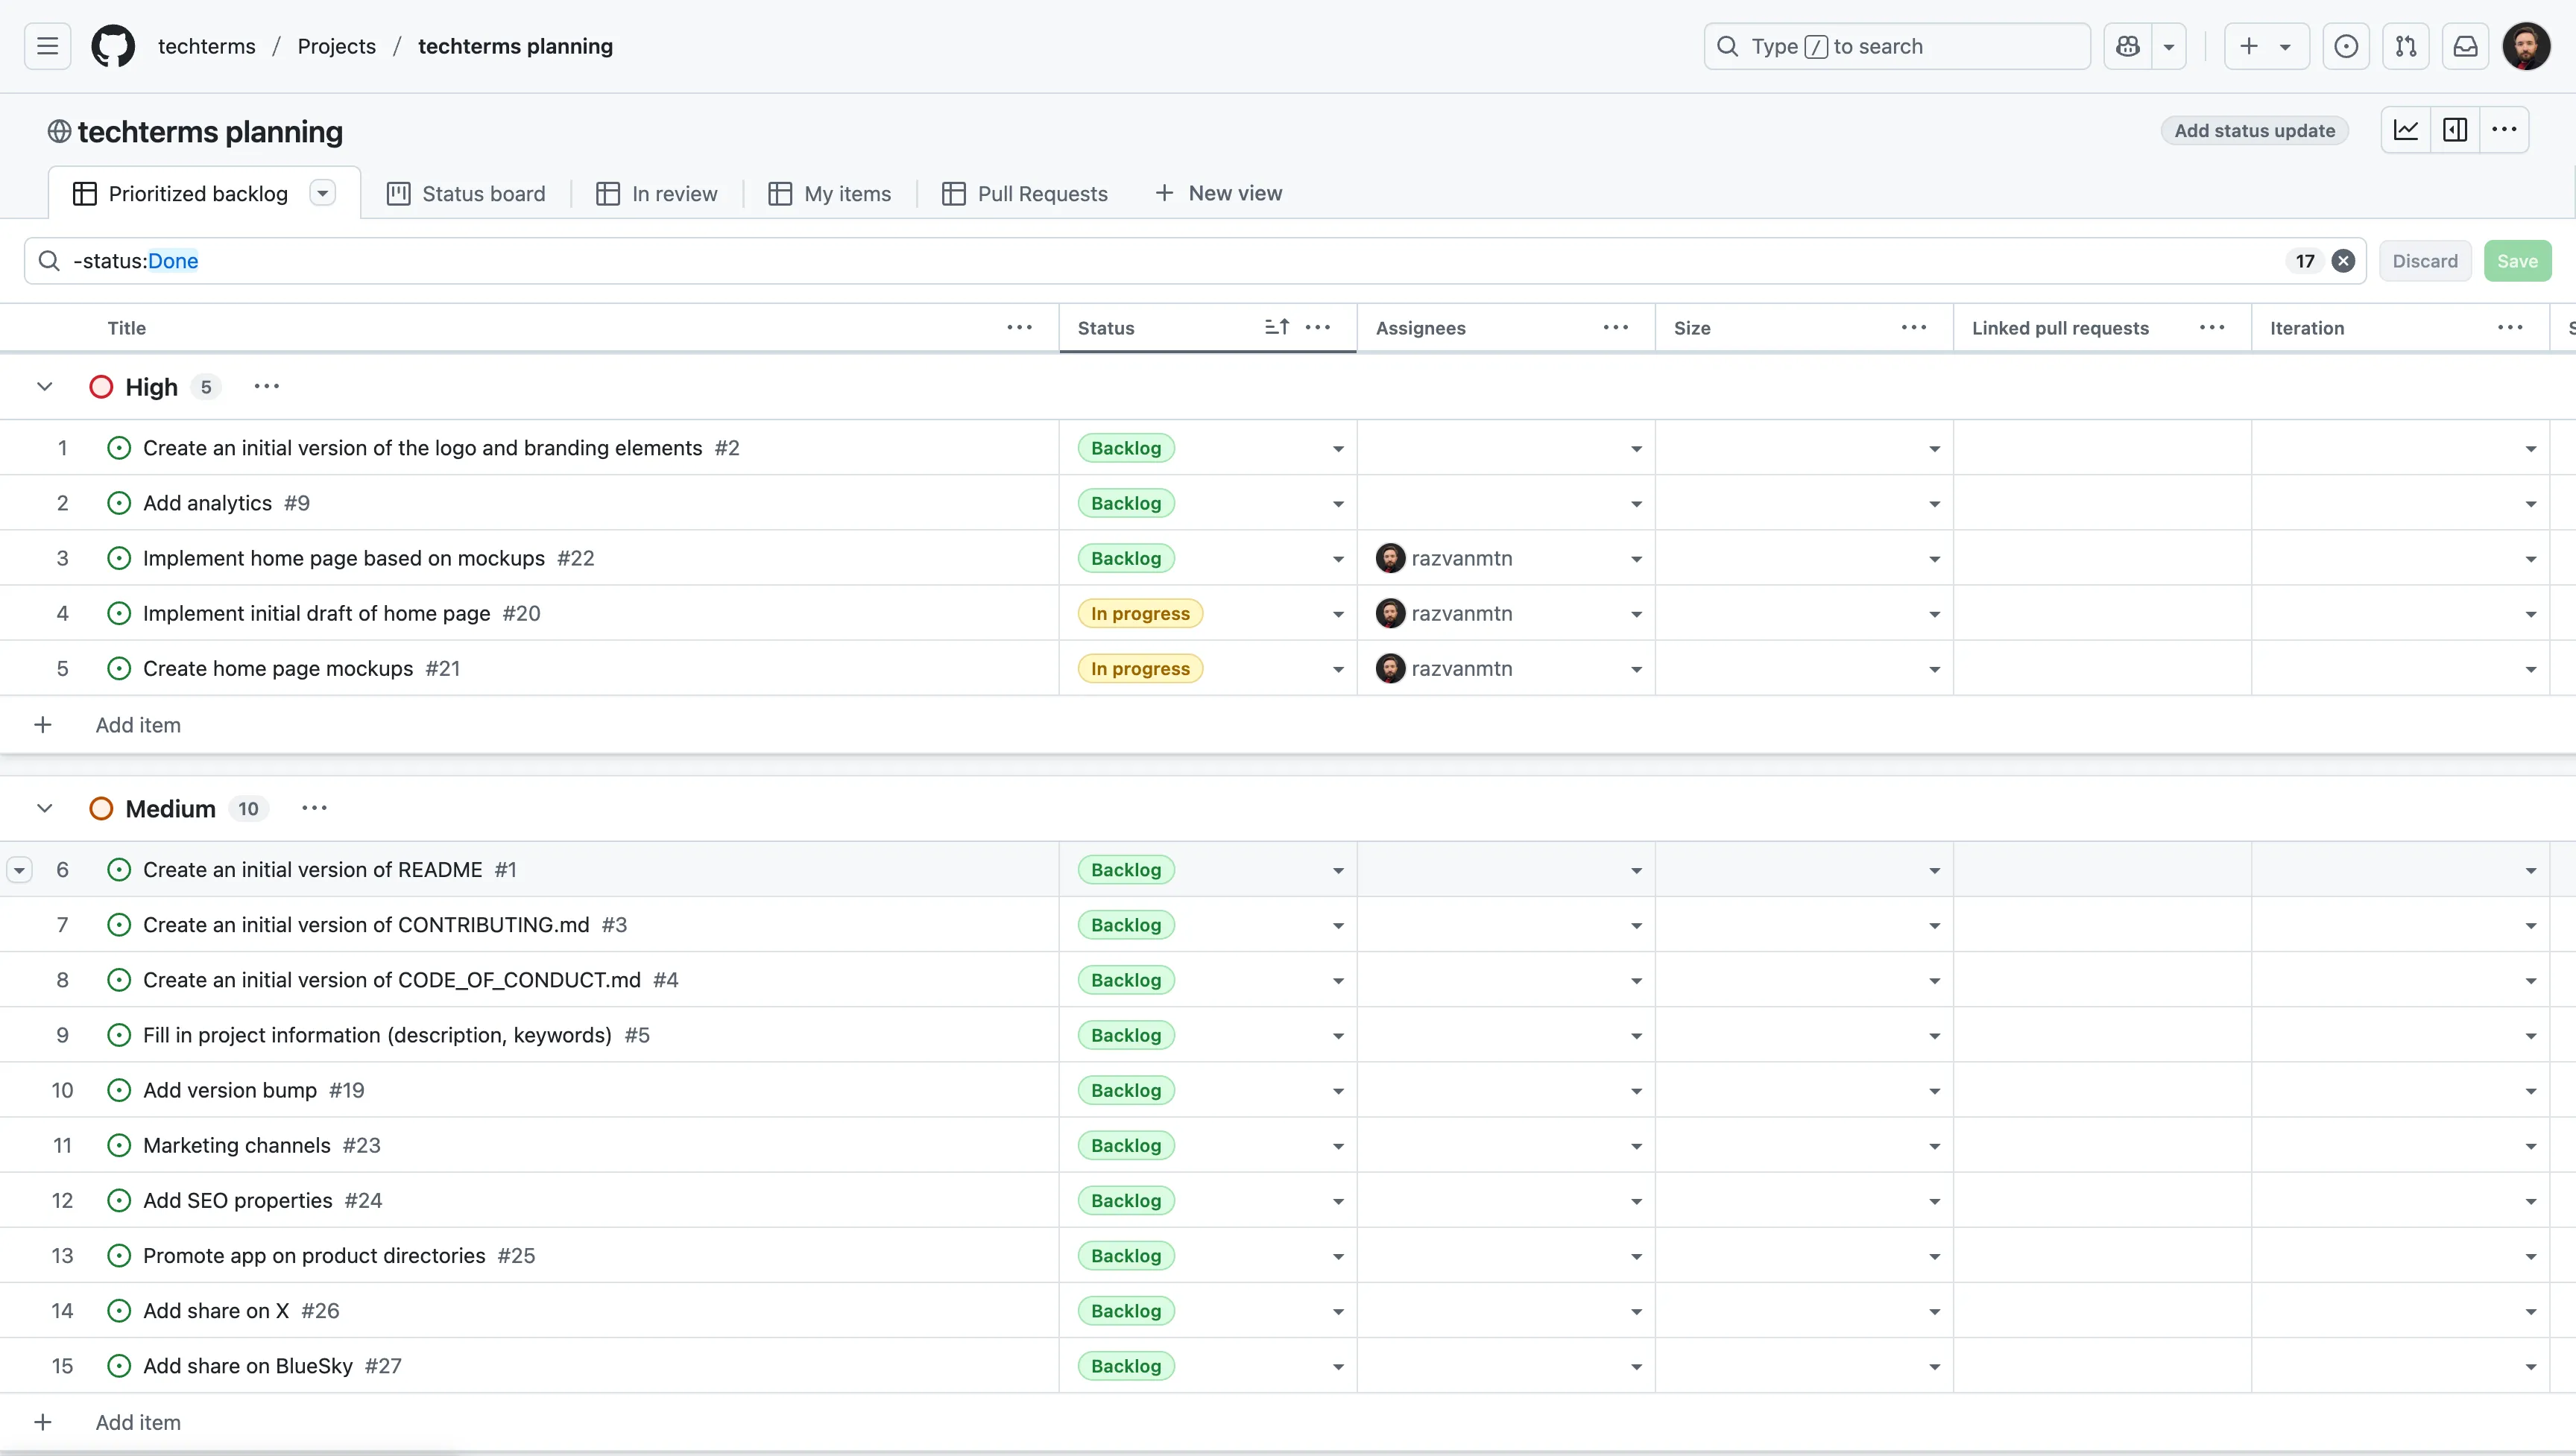The height and width of the screenshot is (1456, 2576).
Task: Open Prioritized backlog view options dropdown
Action: pyautogui.click(x=322, y=193)
